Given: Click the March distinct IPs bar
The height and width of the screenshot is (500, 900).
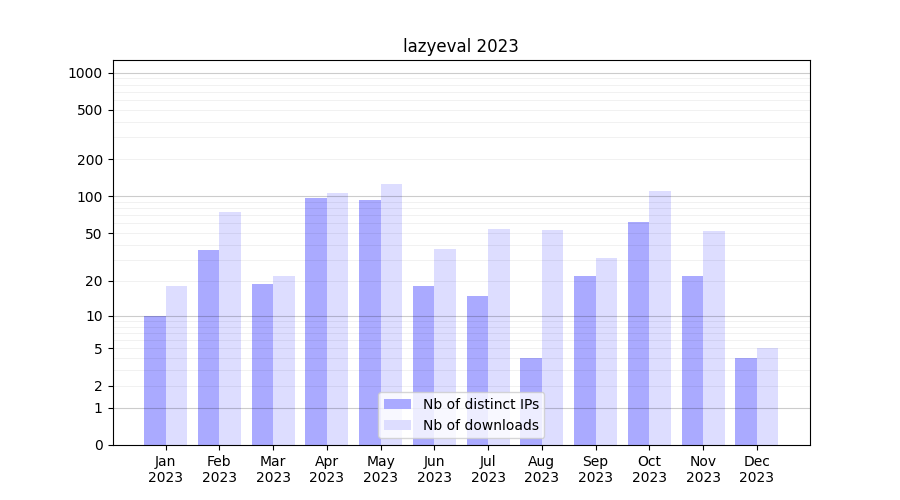Looking at the screenshot, I should pos(262,364).
